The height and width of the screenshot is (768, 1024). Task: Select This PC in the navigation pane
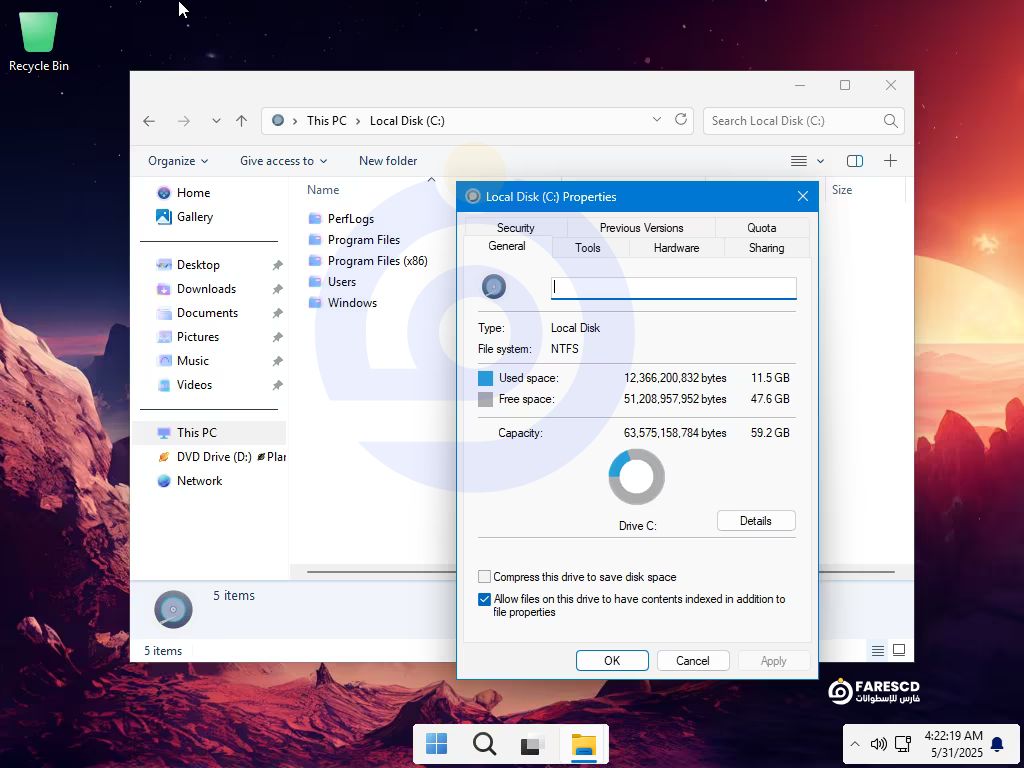pos(209,433)
